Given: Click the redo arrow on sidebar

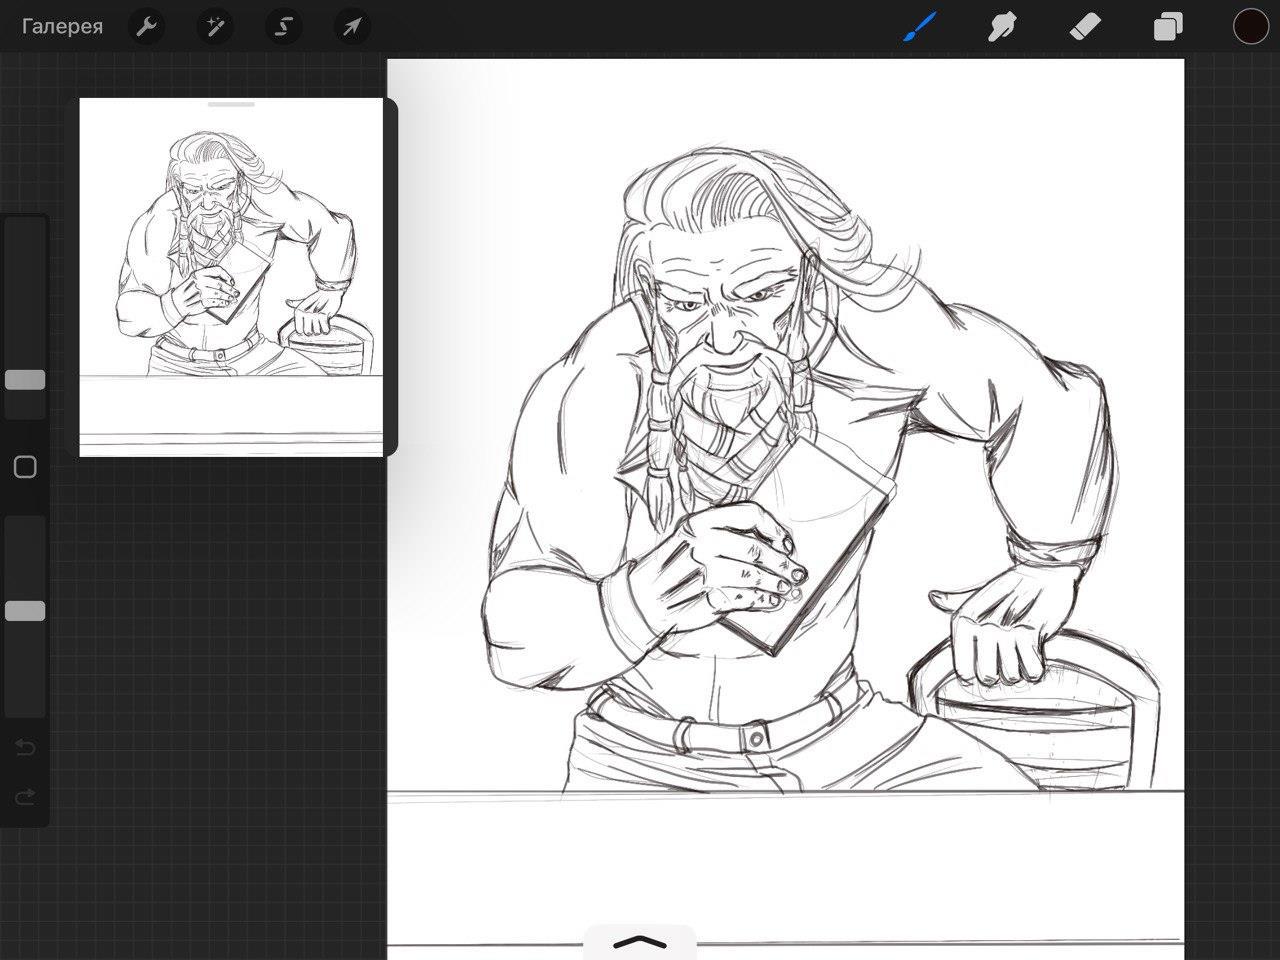Looking at the screenshot, I should coord(25,796).
